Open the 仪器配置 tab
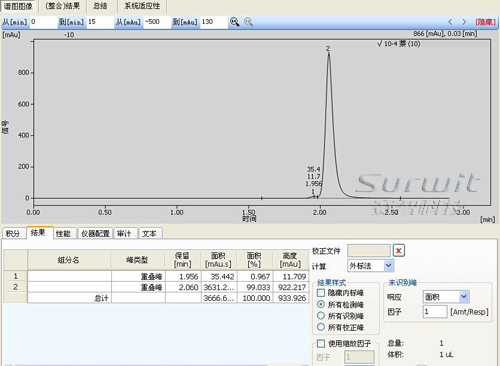 [x=95, y=233]
